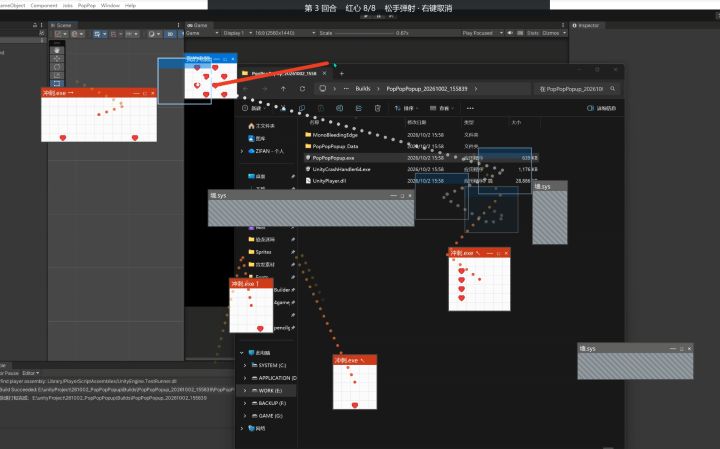Click the Cut icon in Explorer toolbar

283,108
